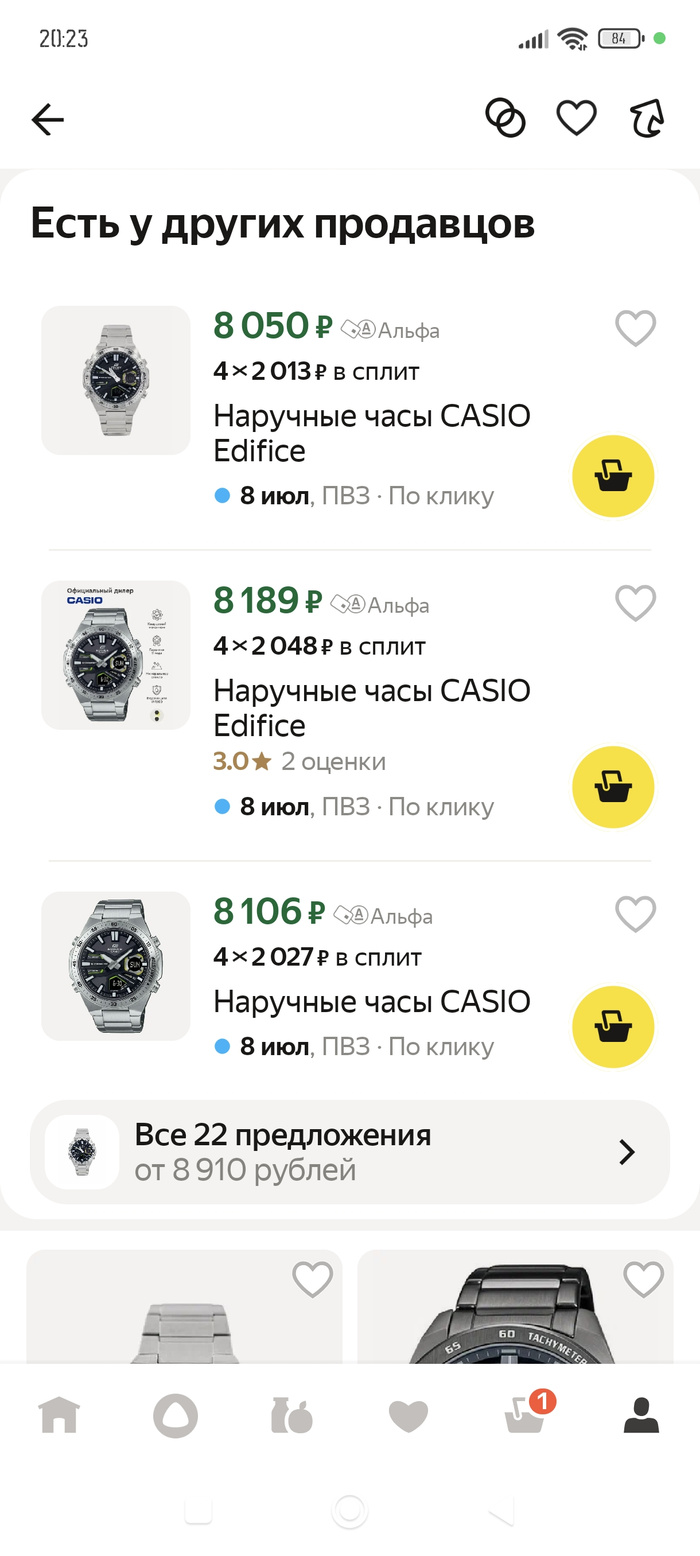Open the 3.0 star, 2 ratings review link
Viewport: 700px width, 1556px height.
pyautogui.click(x=299, y=762)
